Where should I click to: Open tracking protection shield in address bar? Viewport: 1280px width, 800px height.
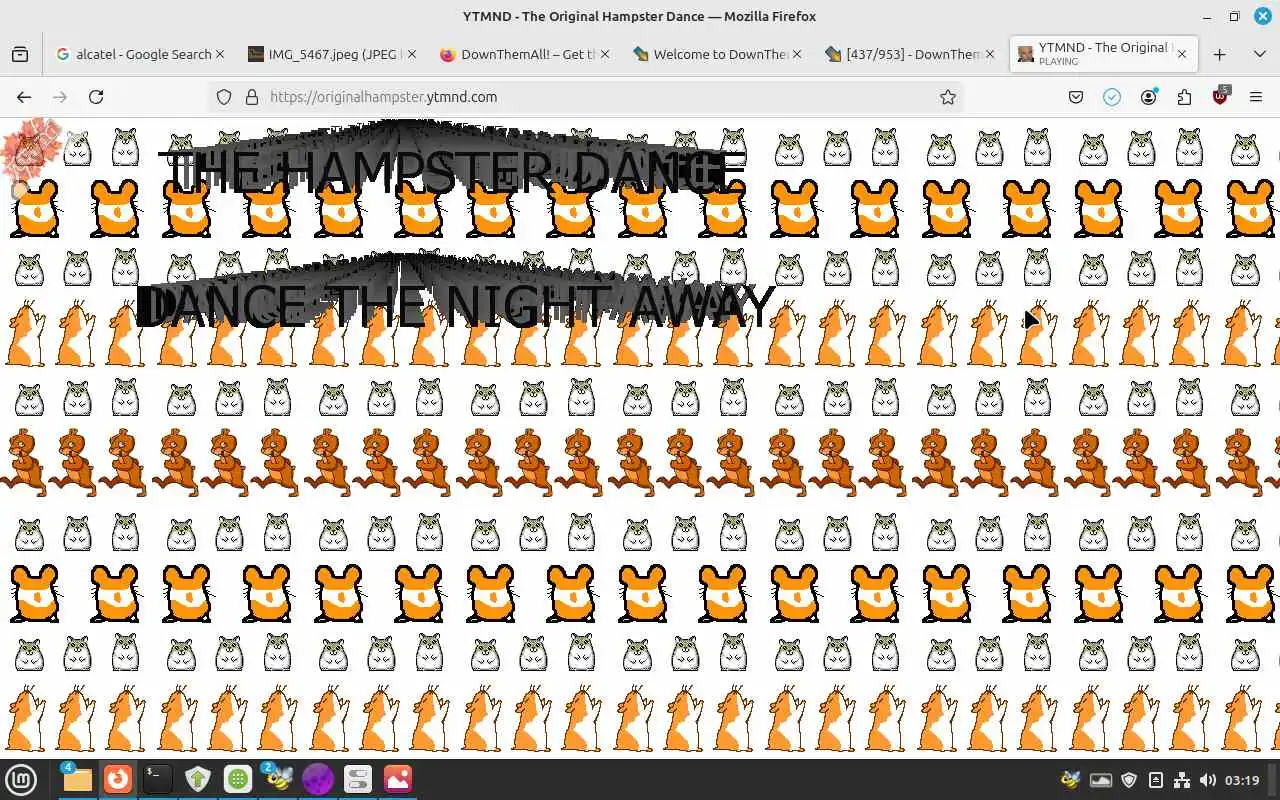[x=224, y=97]
